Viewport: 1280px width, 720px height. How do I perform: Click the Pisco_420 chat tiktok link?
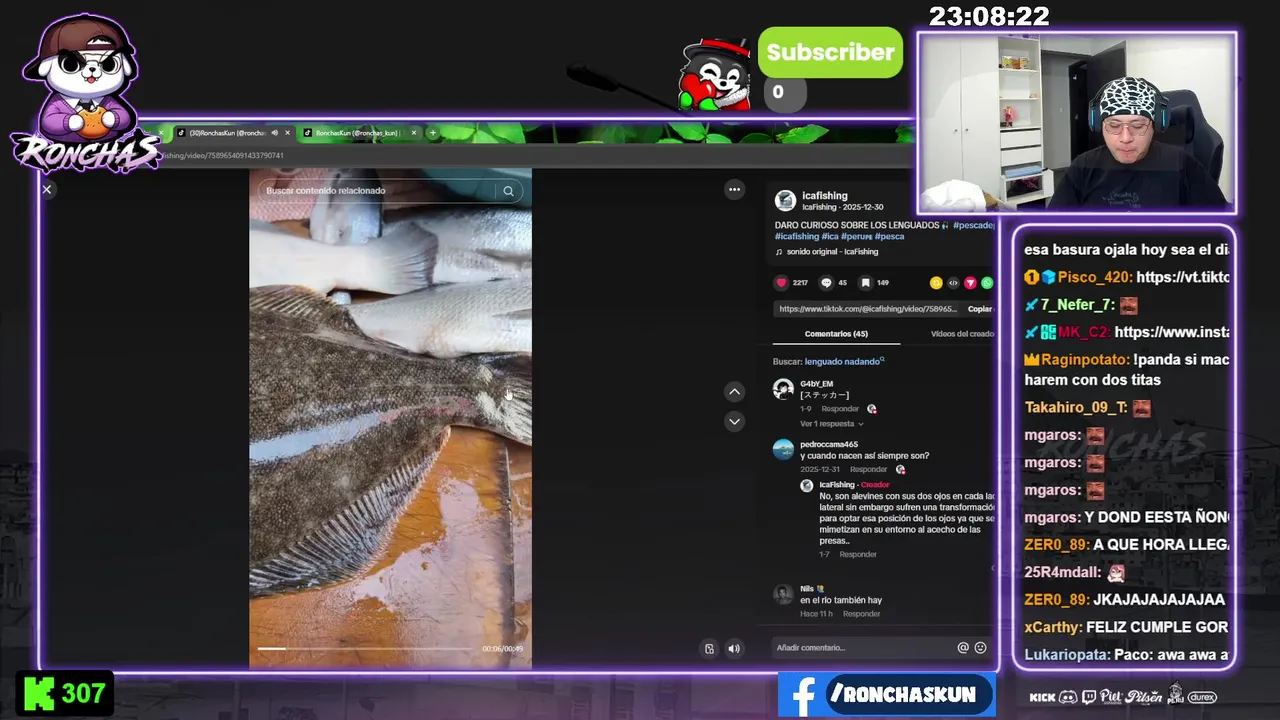click(1183, 277)
